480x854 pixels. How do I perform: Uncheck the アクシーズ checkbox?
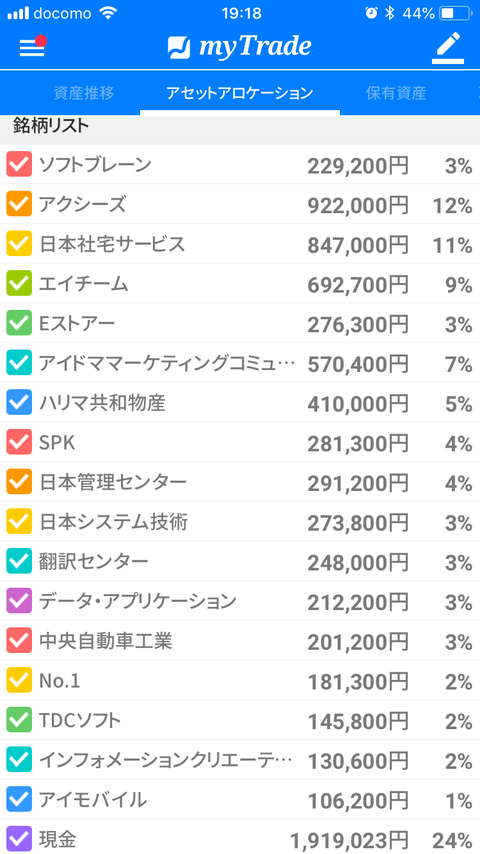[x=19, y=204]
